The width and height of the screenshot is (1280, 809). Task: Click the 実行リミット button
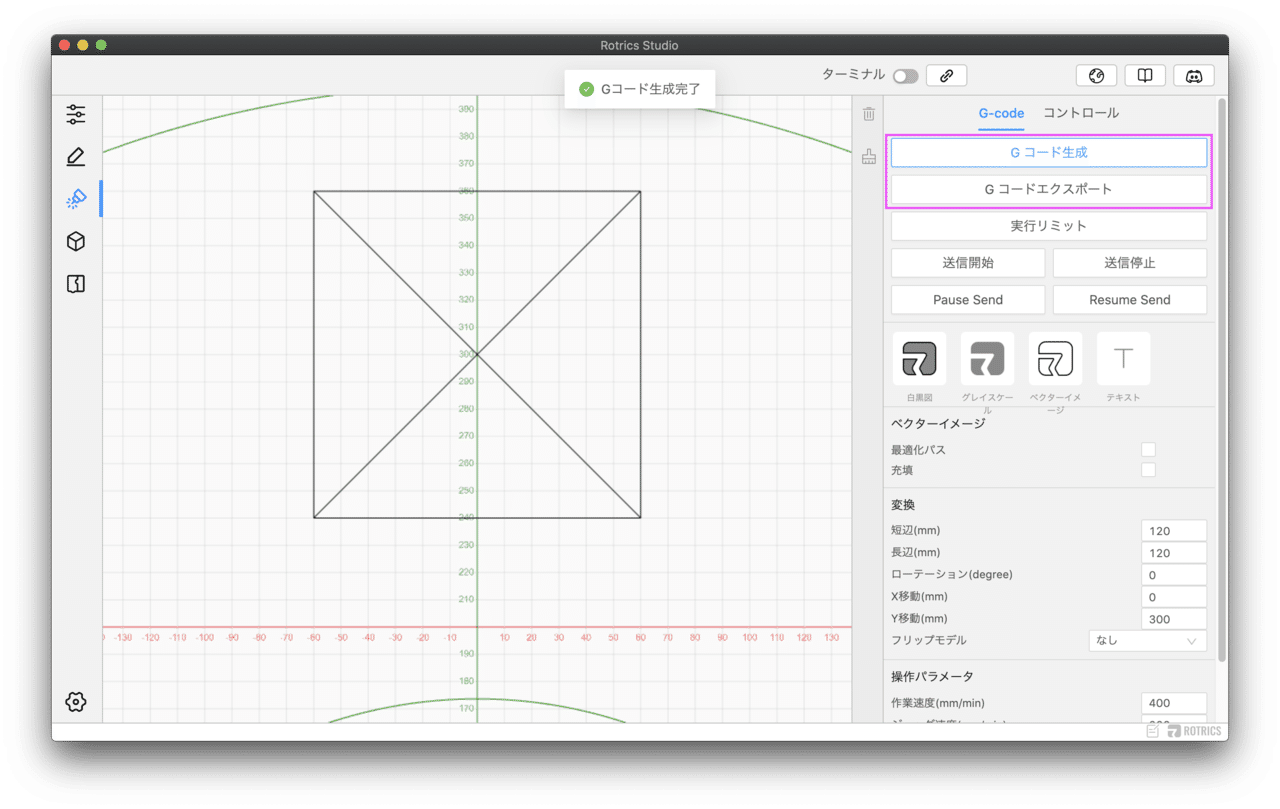(x=1049, y=226)
